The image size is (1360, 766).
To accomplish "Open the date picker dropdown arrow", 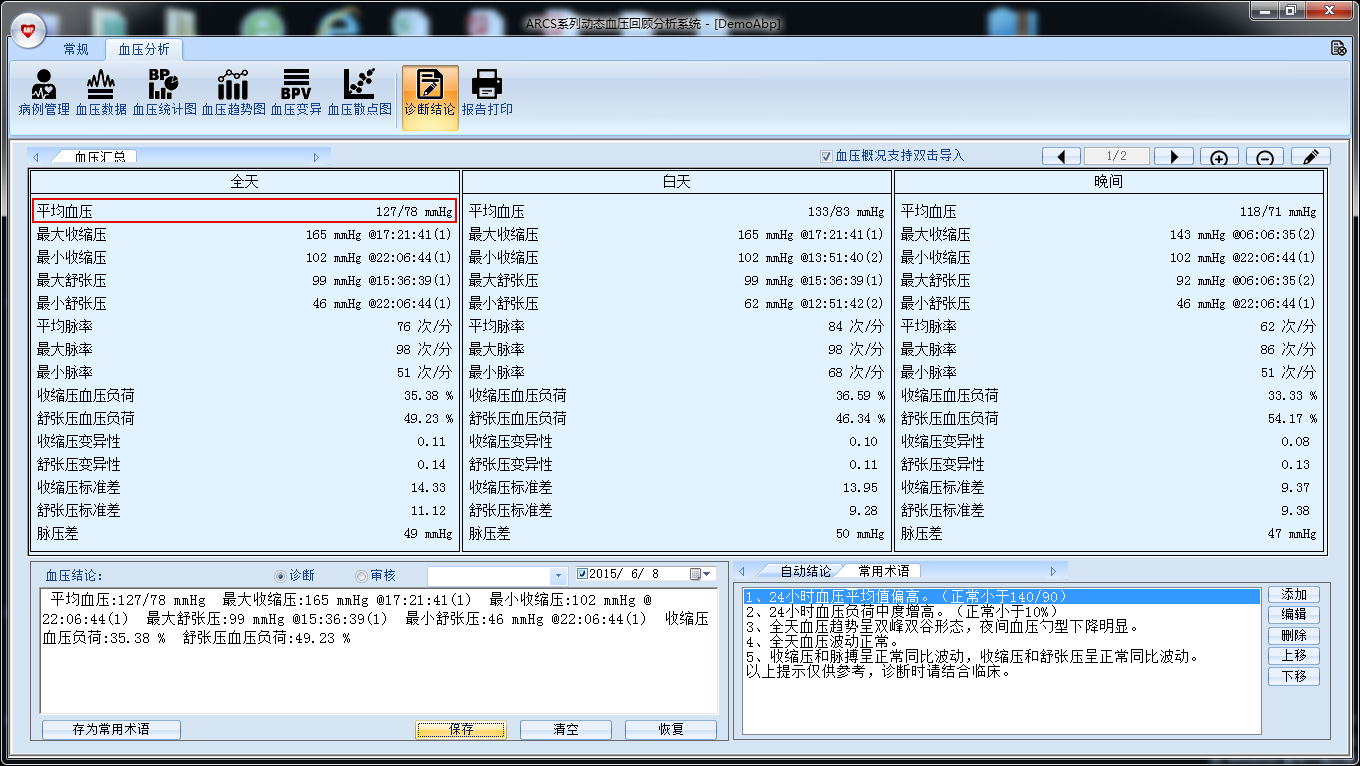I will tap(706, 574).
